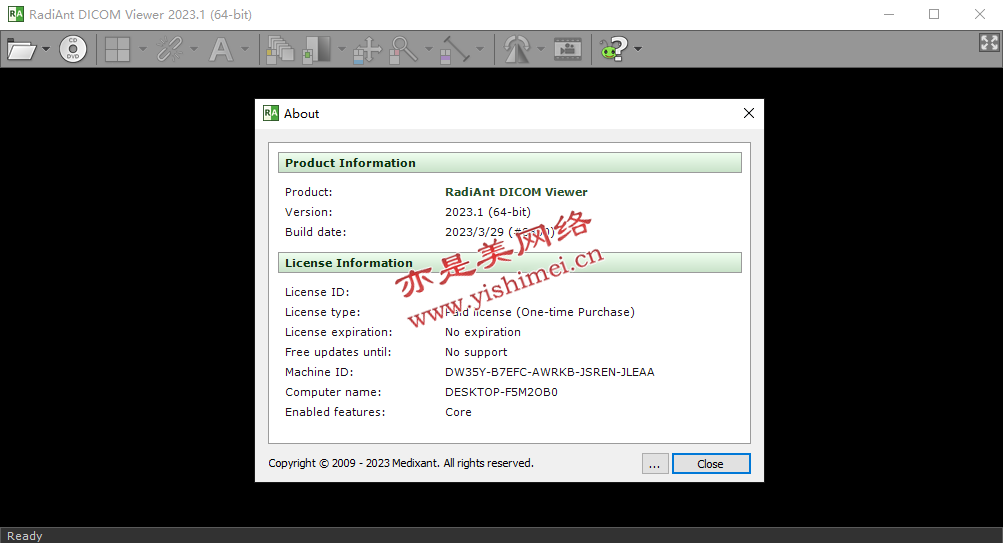1003x543 pixels.
Task: Click the 'License Information' section header
Action: pyautogui.click(x=510, y=263)
